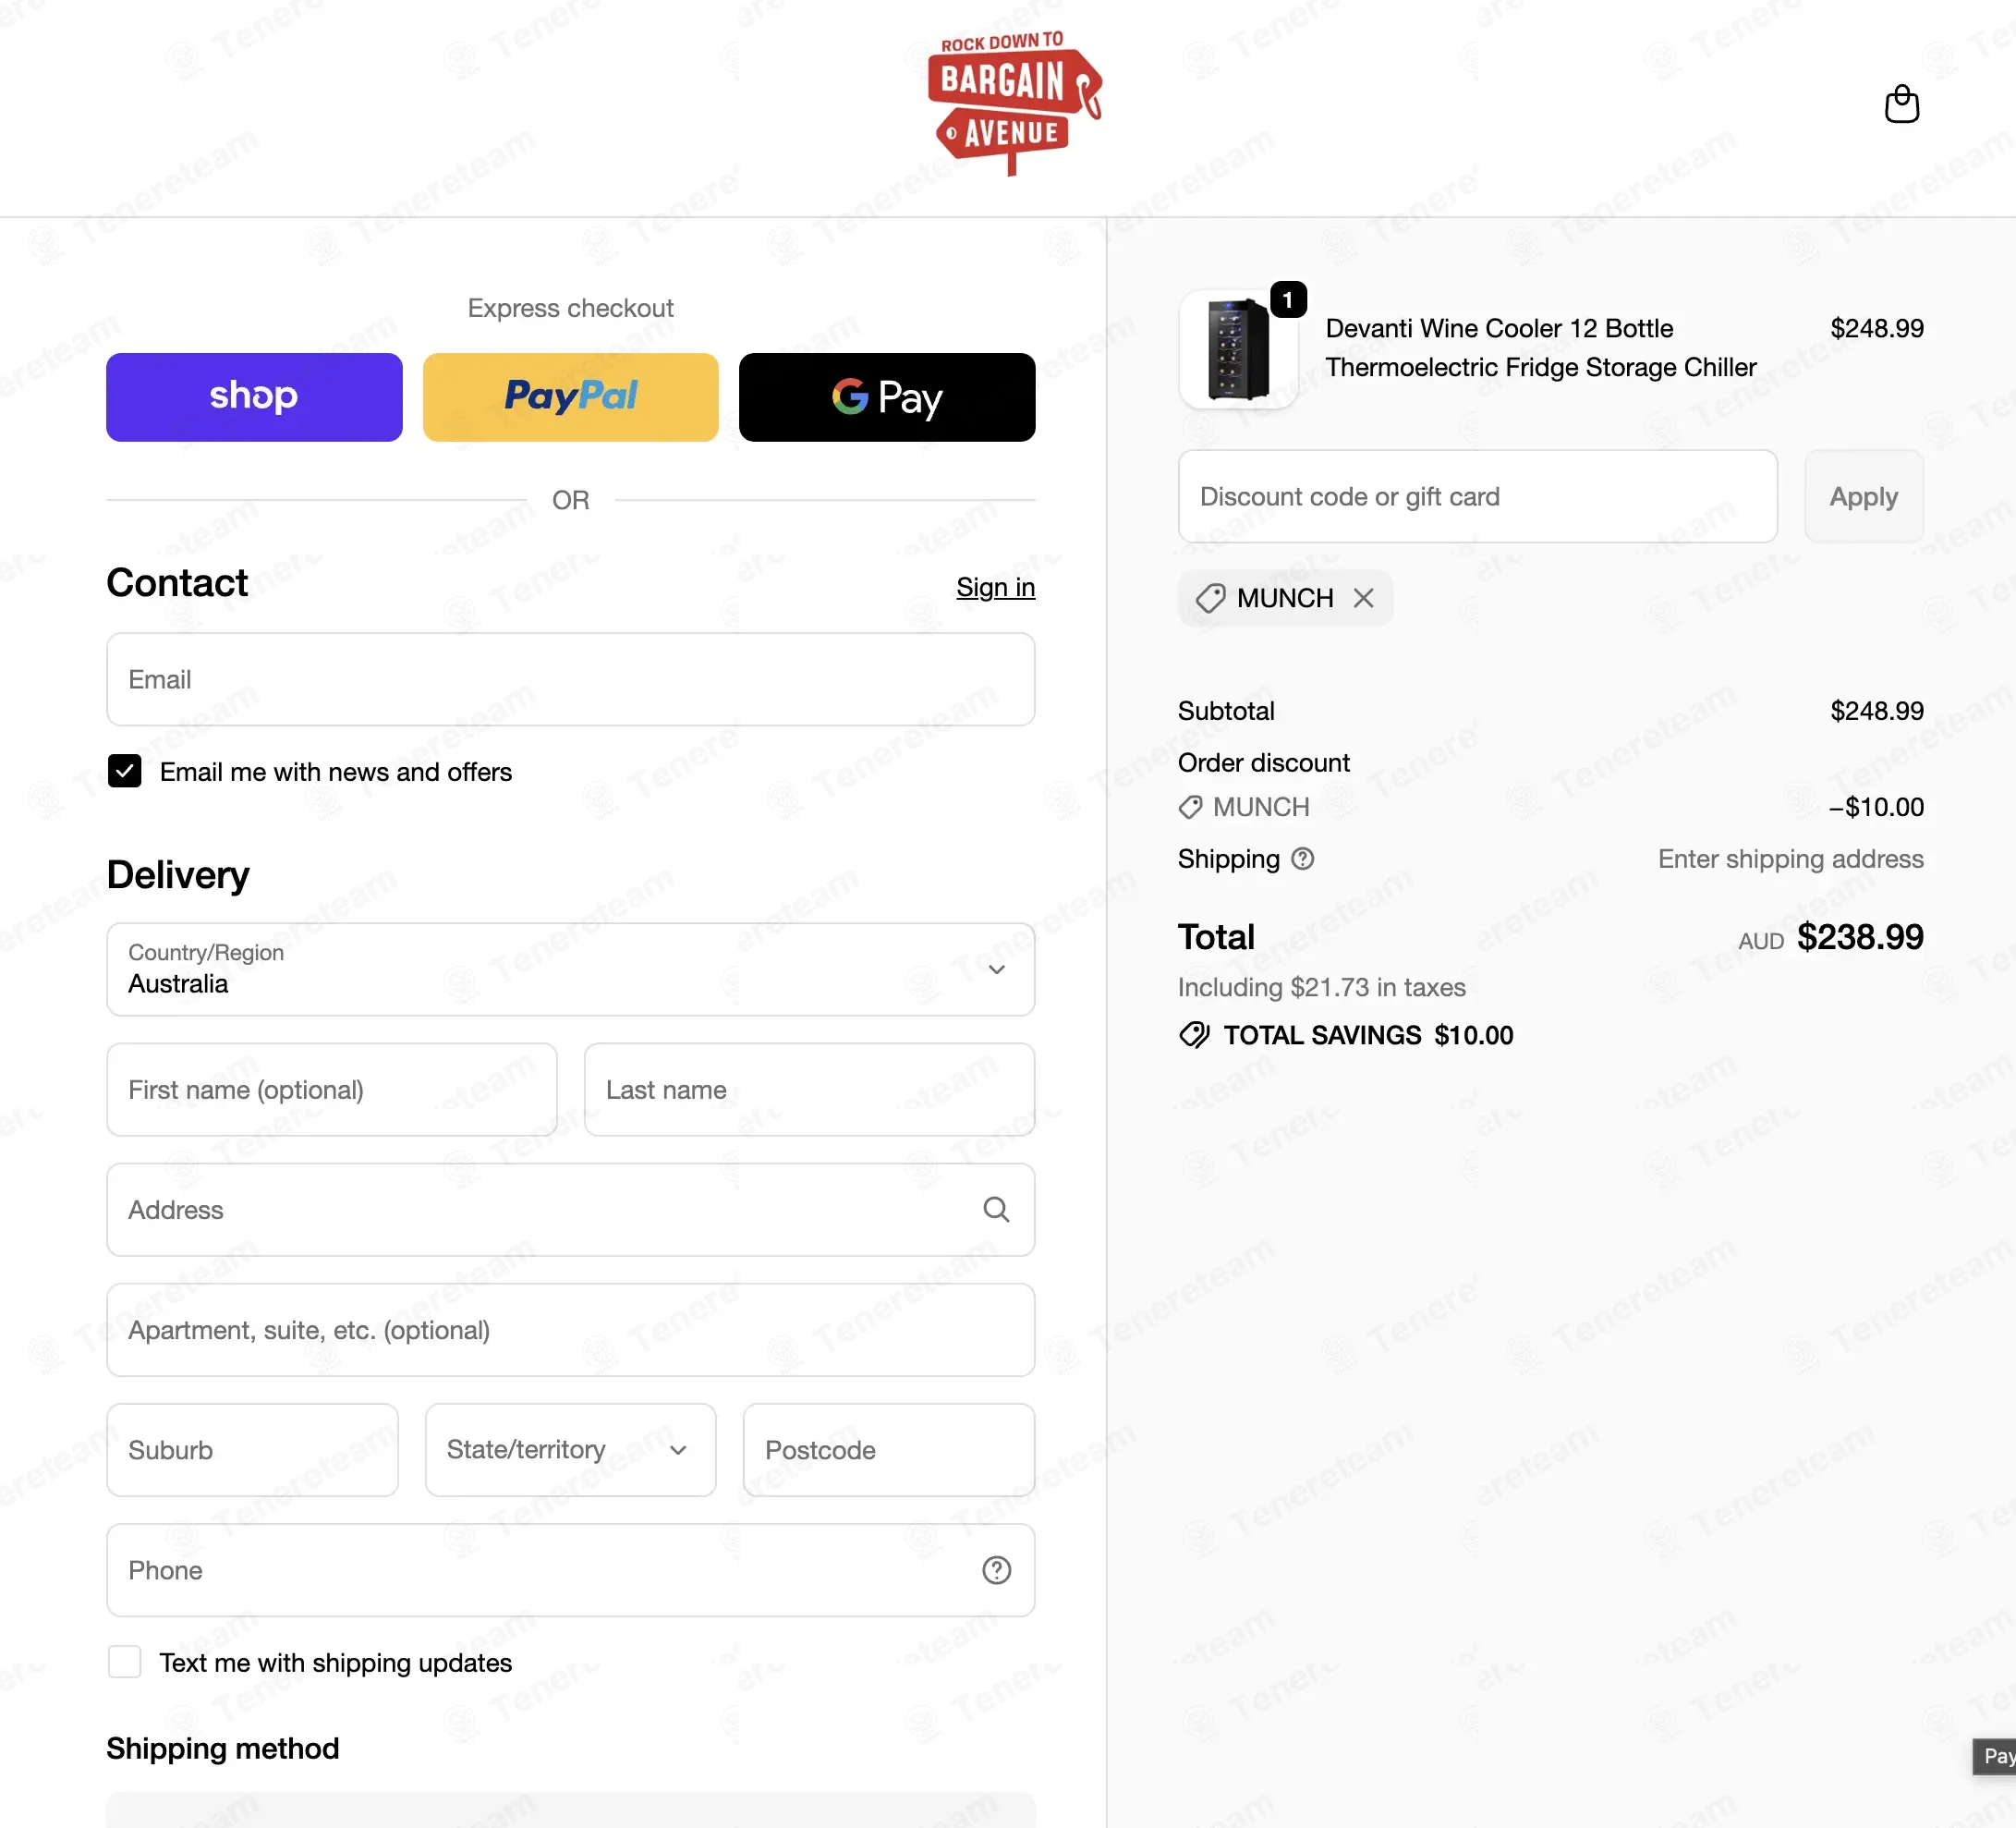Pay with Shop Pay express button
Viewport: 2016px width, 1828px height.
[254, 397]
